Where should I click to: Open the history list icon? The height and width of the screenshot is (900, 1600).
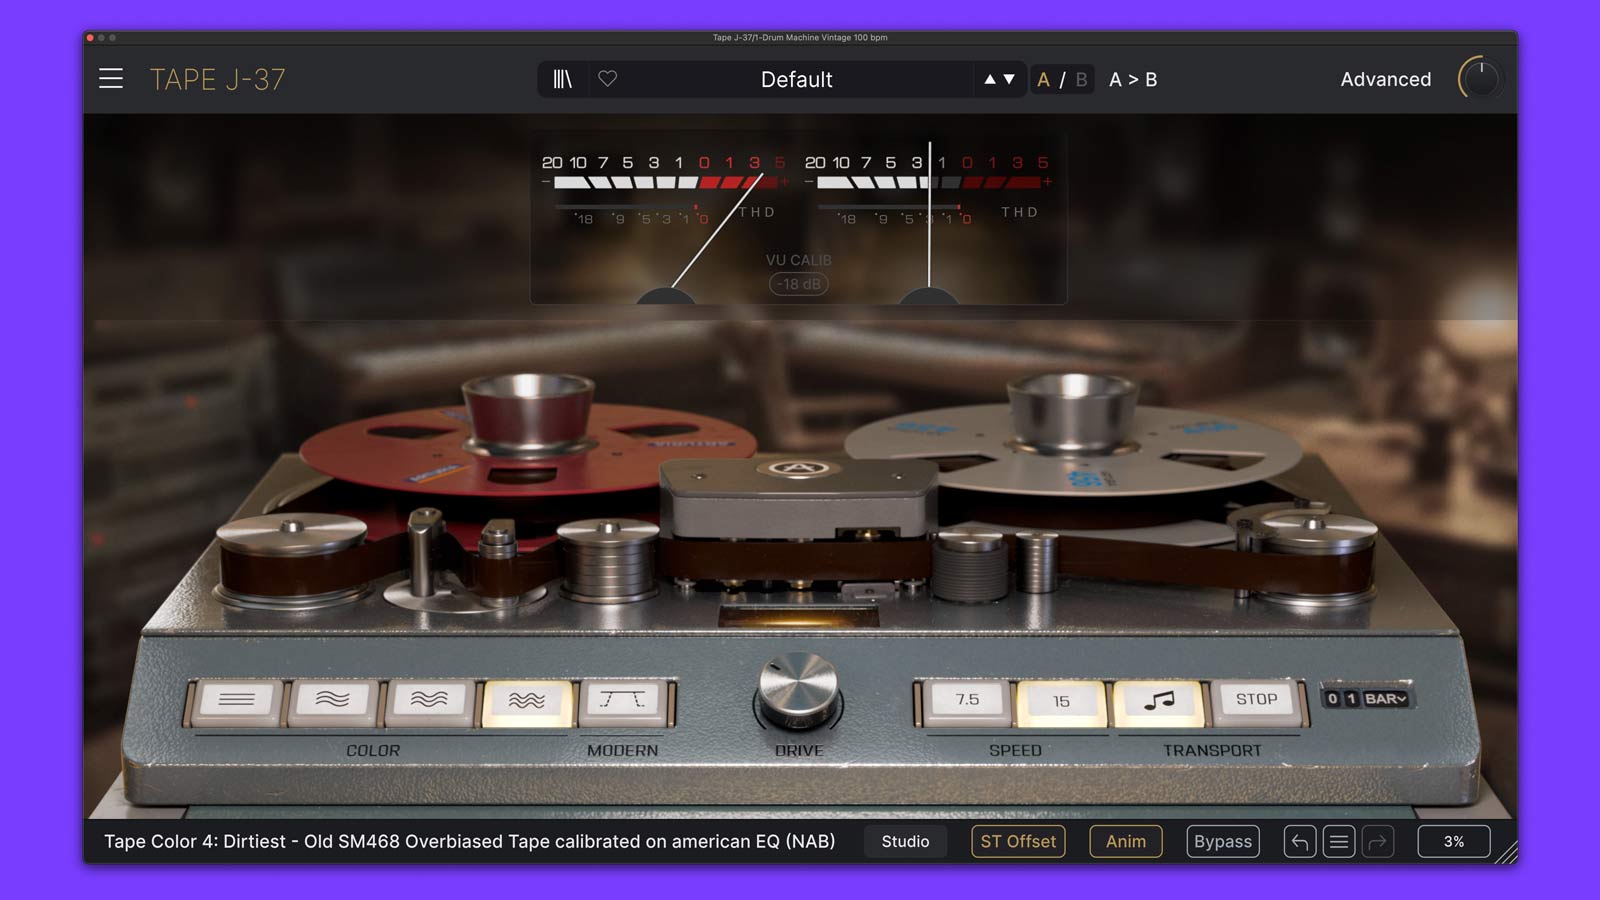(x=1338, y=842)
